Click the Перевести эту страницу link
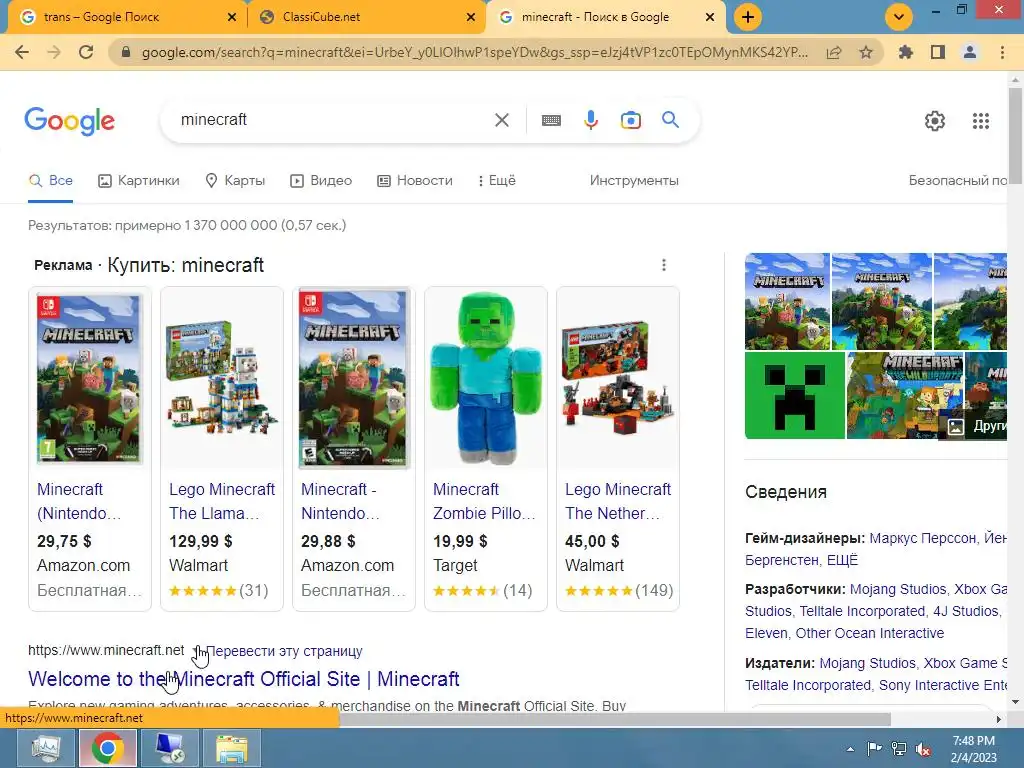The height and width of the screenshot is (768, 1024). coord(284,651)
